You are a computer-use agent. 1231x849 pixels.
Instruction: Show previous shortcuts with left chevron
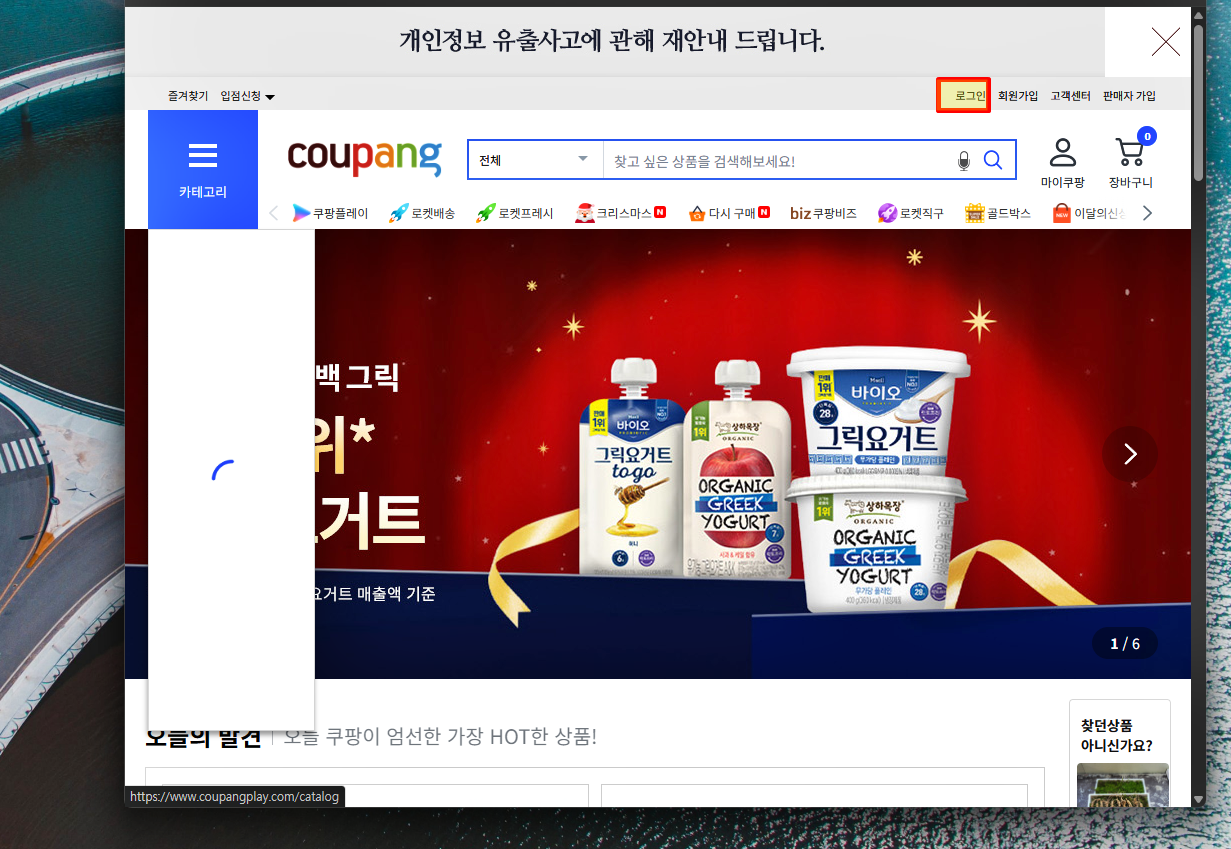[x=274, y=213]
